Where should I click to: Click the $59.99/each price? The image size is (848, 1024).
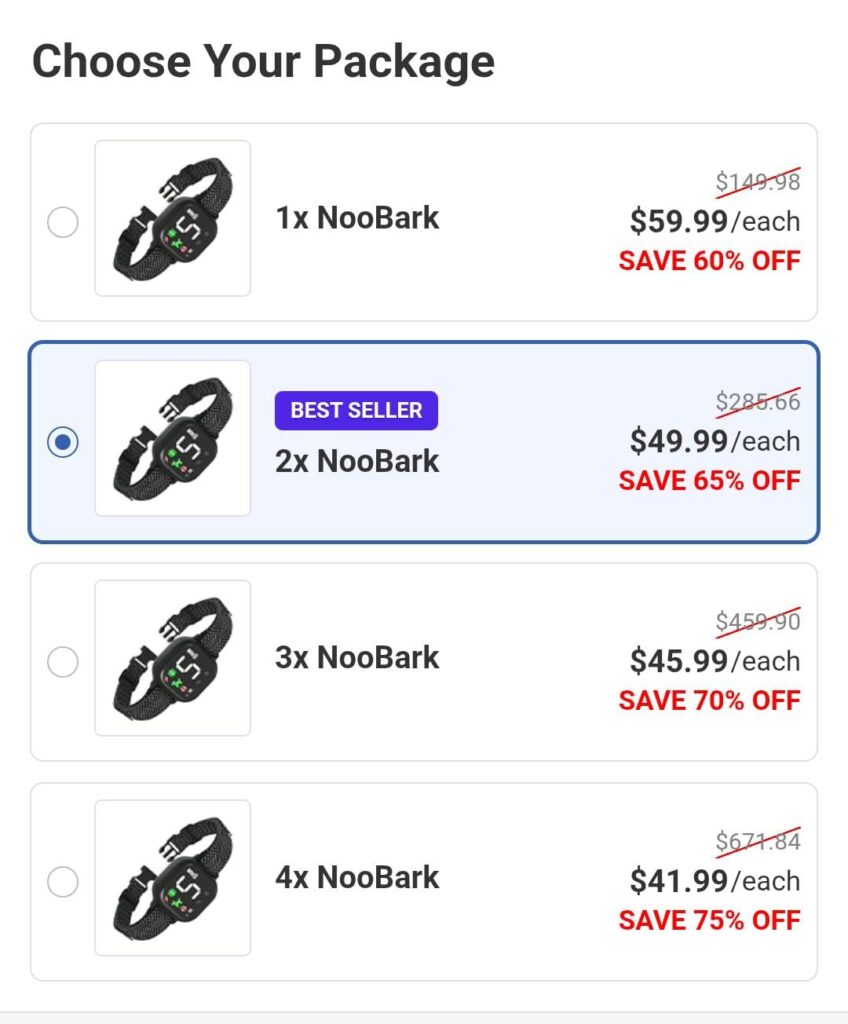[x=714, y=220]
